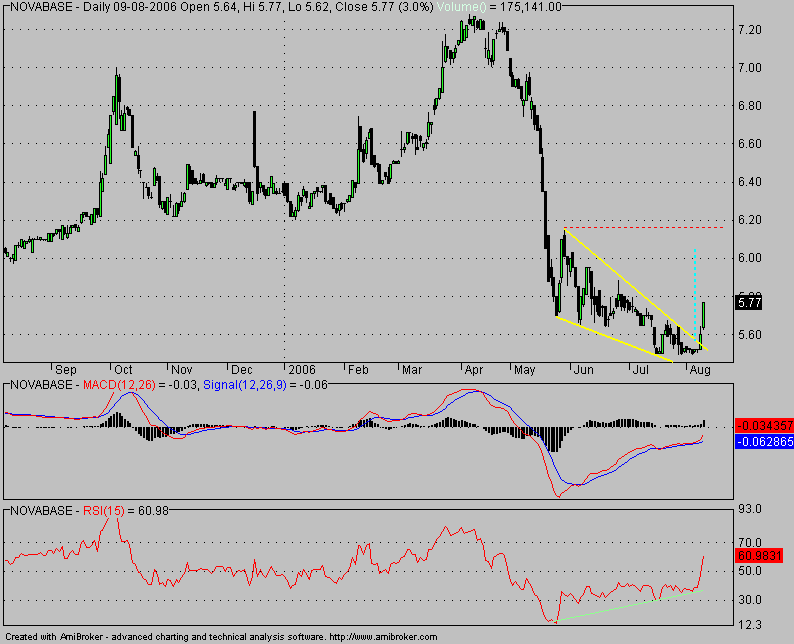
Task: Click the 7.20 price axis label
Action: click(750, 30)
